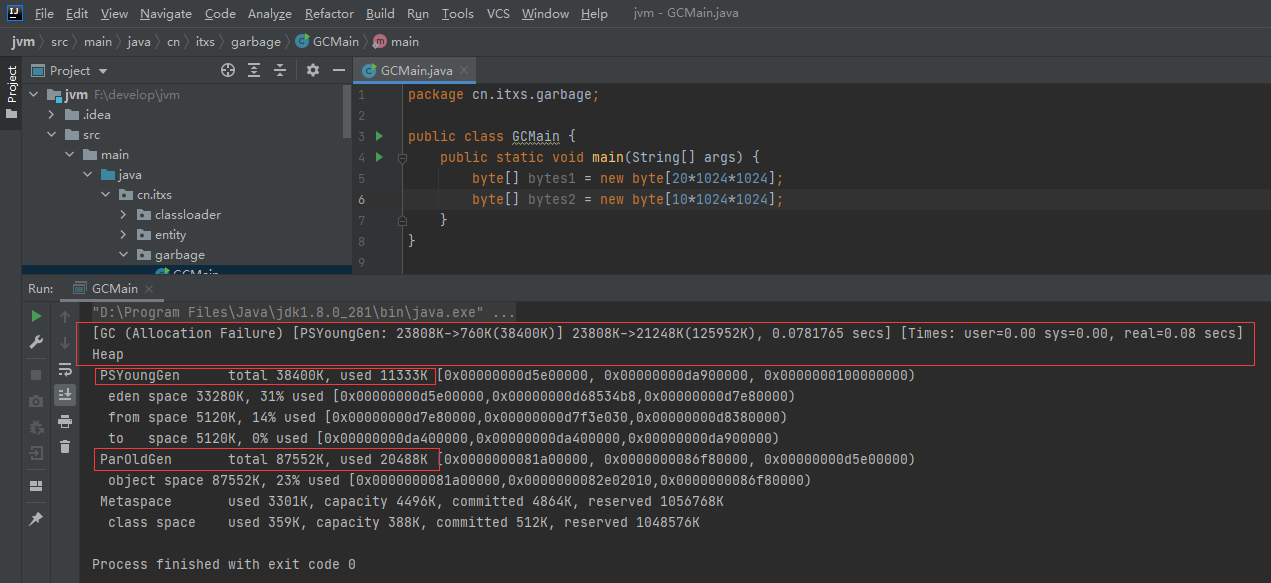The width and height of the screenshot is (1271, 583).
Task: Restore layout icon in Run toolbar
Action: click(x=36, y=486)
